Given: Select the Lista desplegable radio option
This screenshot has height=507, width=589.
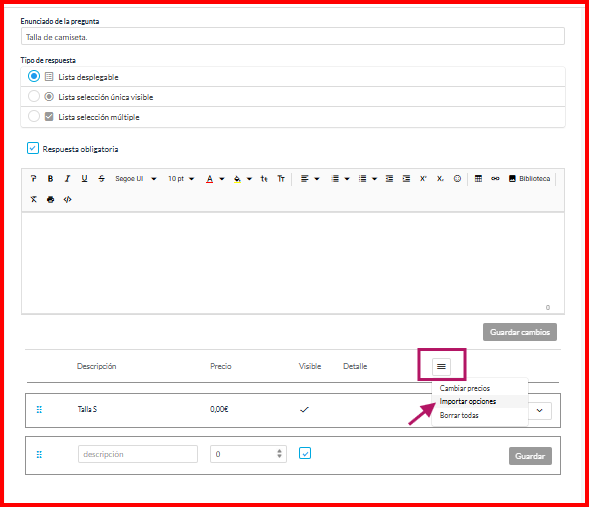Looking at the screenshot, I should (x=34, y=77).
